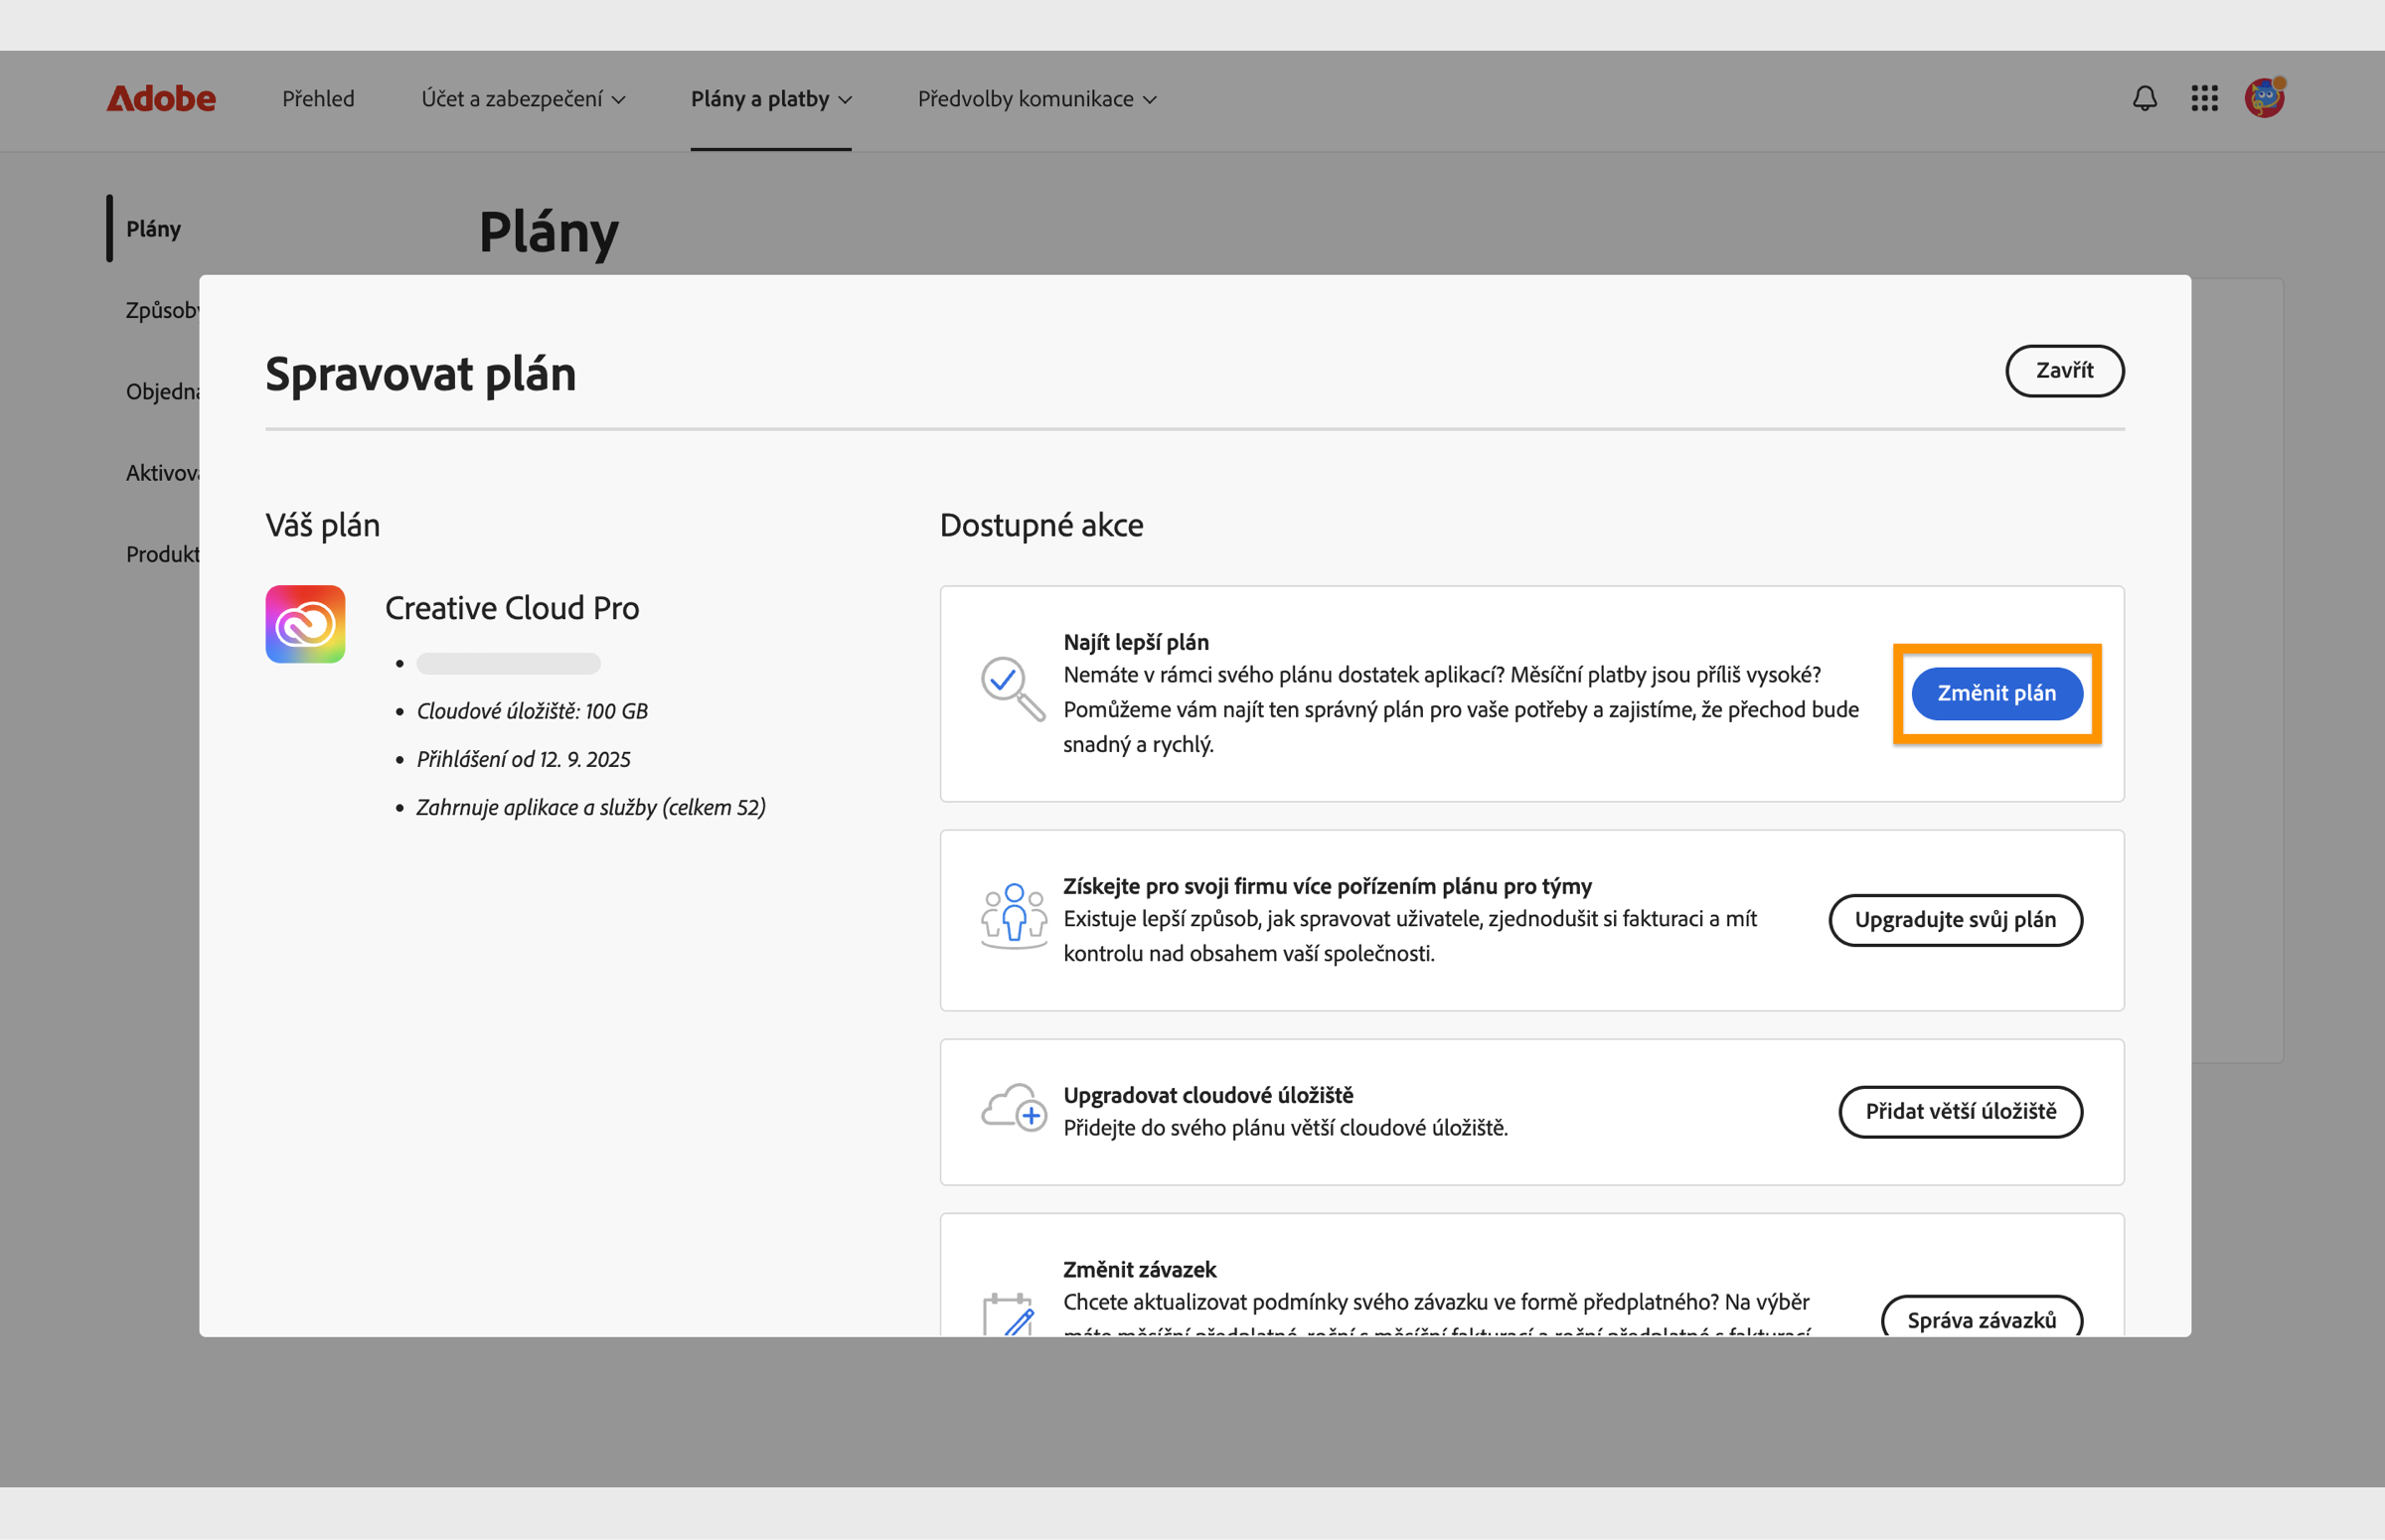Click Upgradujte svůj plán button
The image size is (2385, 1540).
(x=1955, y=920)
